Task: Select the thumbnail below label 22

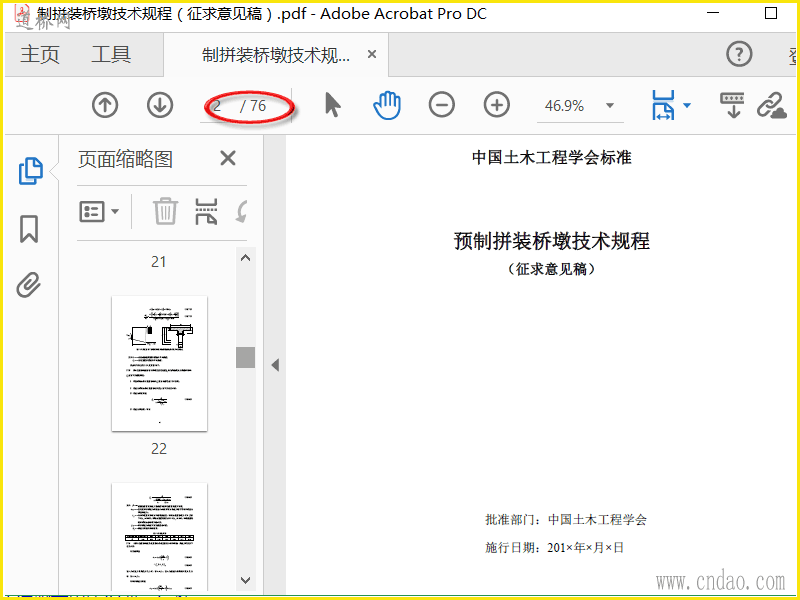Action: 160,537
